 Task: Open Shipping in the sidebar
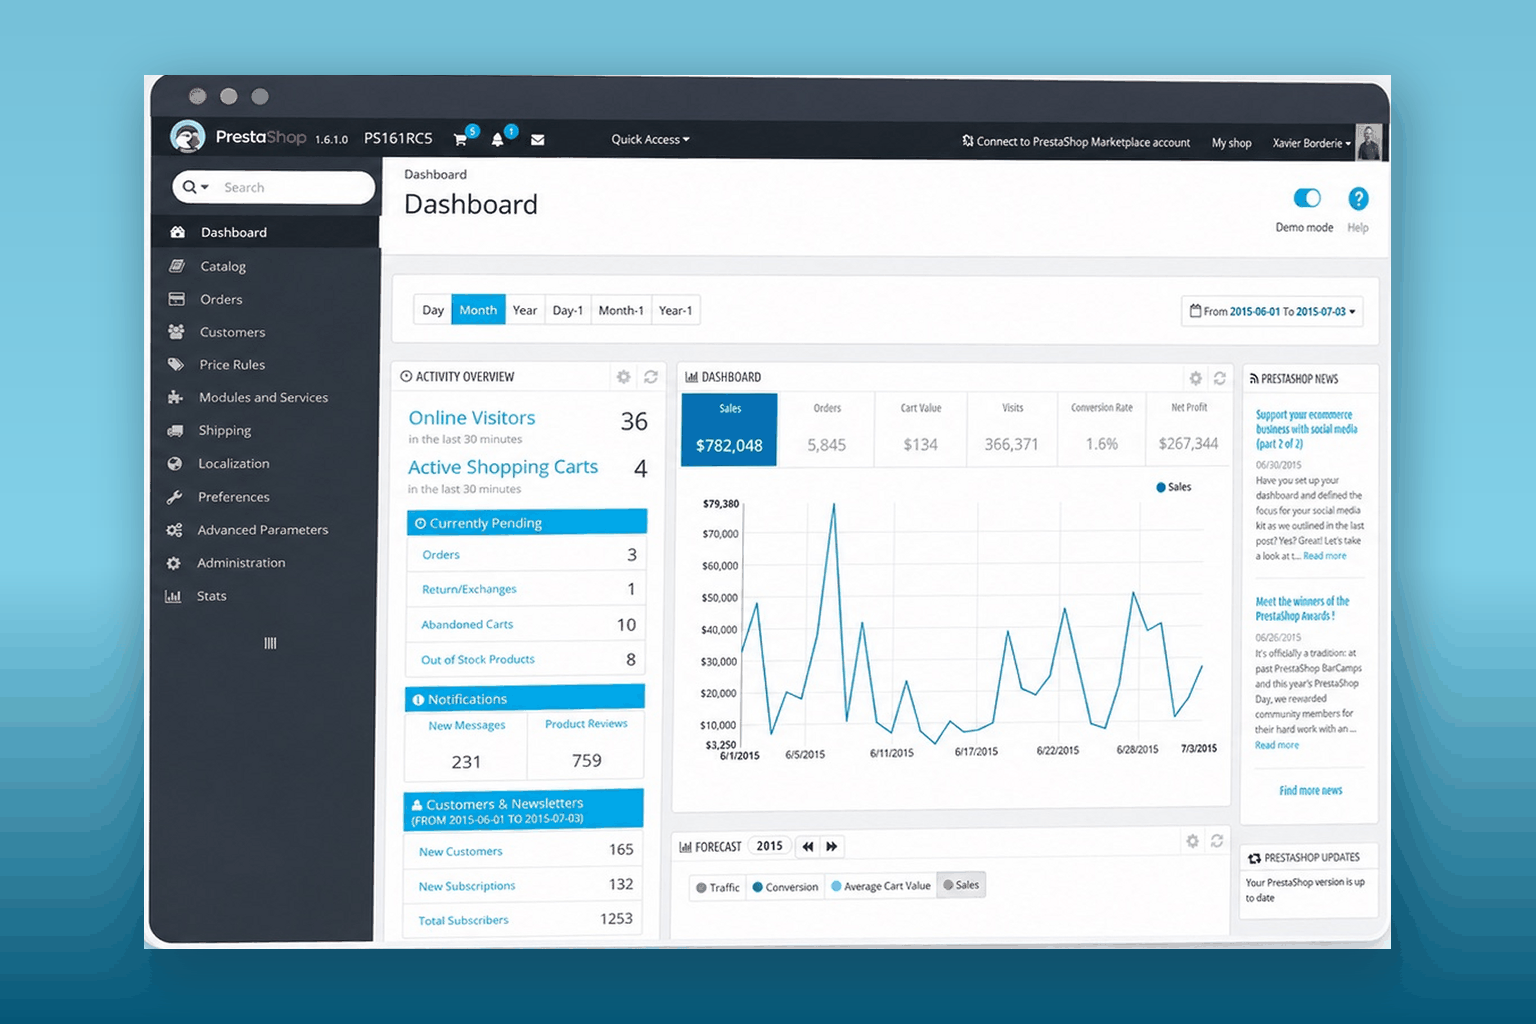(x=265, y=430)
